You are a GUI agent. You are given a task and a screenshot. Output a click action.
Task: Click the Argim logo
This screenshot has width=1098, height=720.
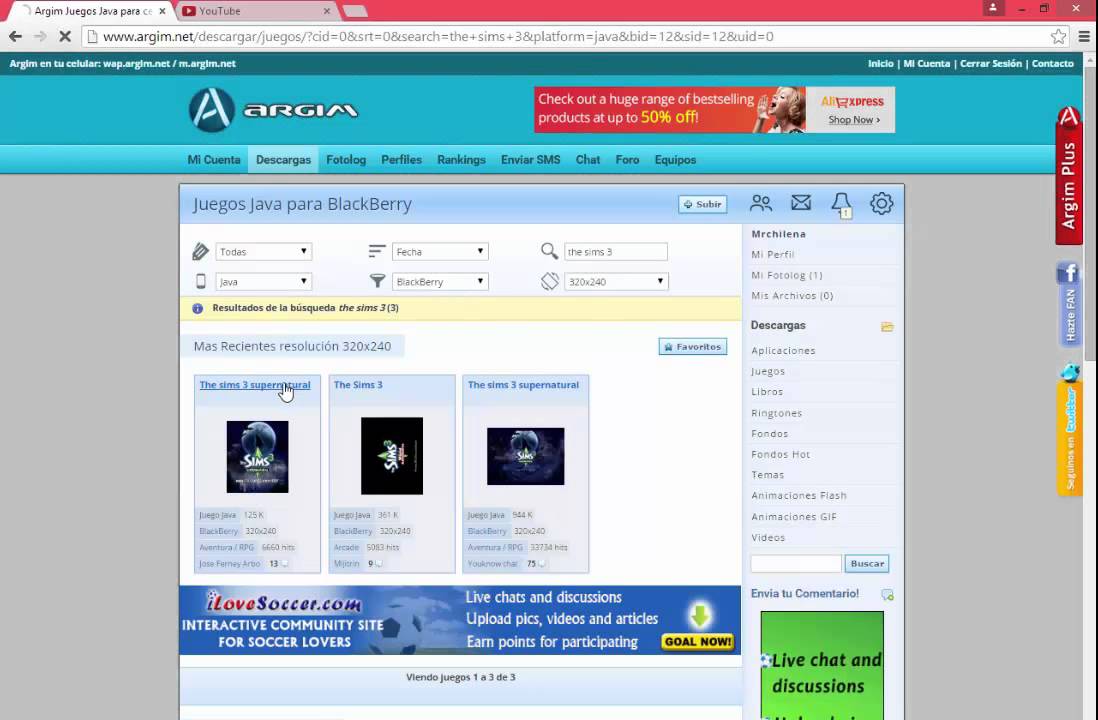(274, 110)
